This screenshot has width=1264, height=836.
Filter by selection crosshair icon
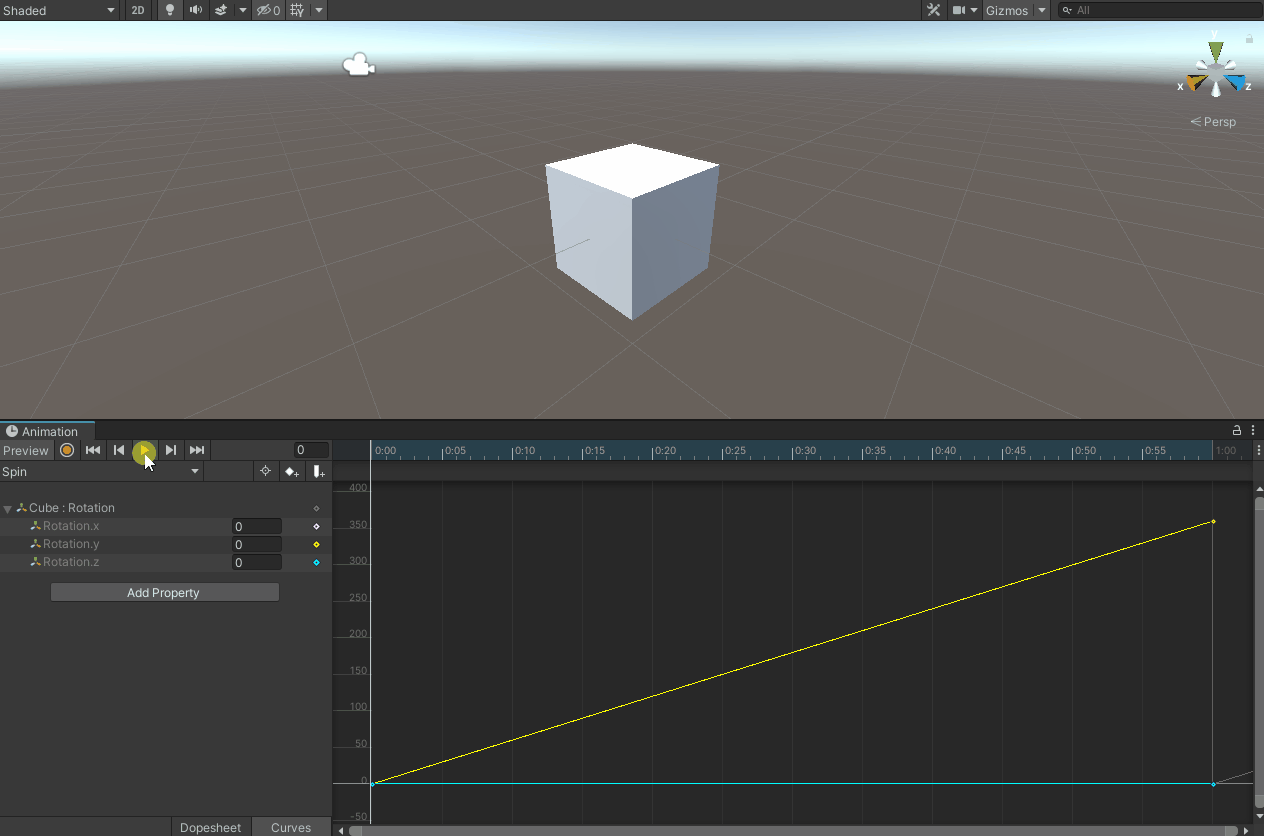(265, 472)
